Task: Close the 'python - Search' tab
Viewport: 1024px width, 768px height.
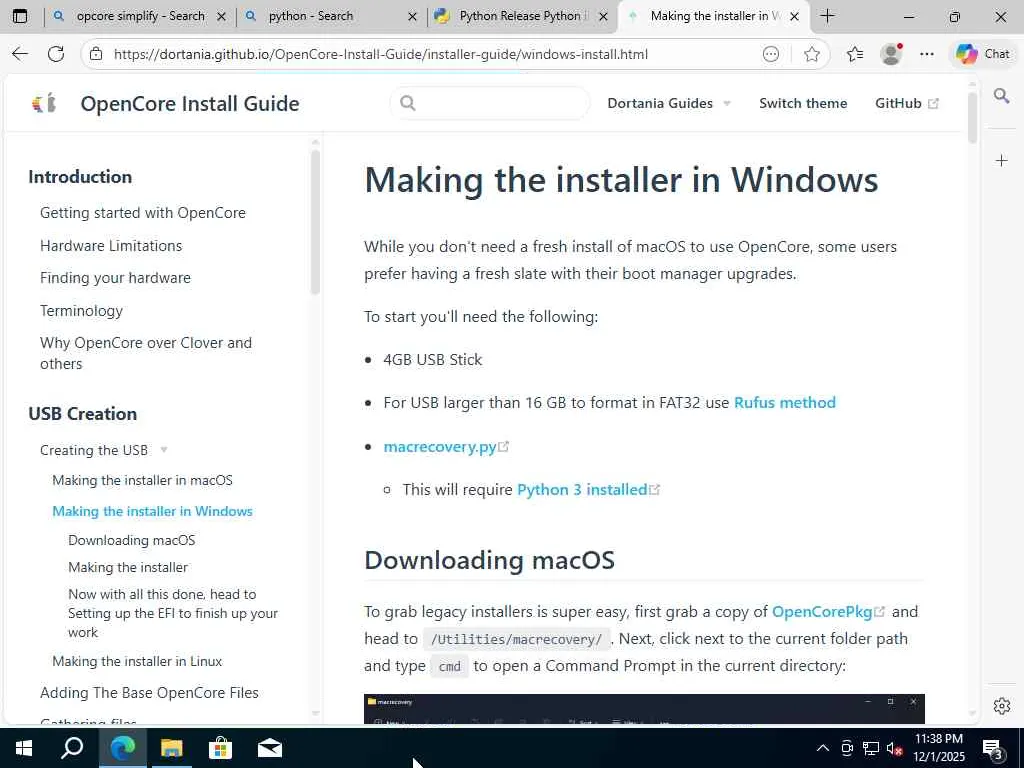Action: [412, 17]
